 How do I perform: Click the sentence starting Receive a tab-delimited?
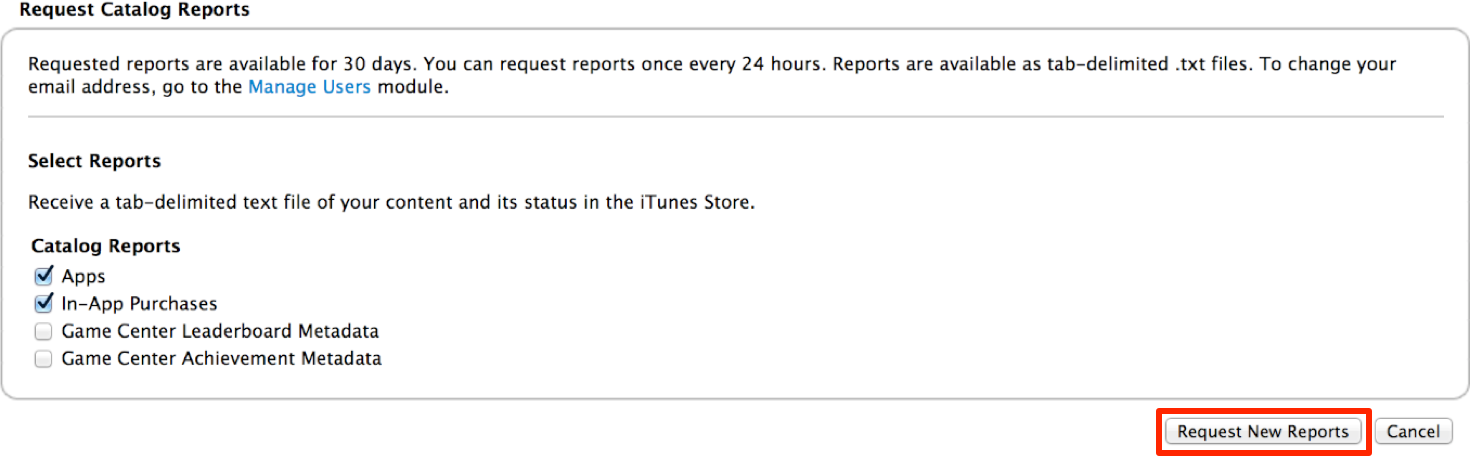click(390, 203)
